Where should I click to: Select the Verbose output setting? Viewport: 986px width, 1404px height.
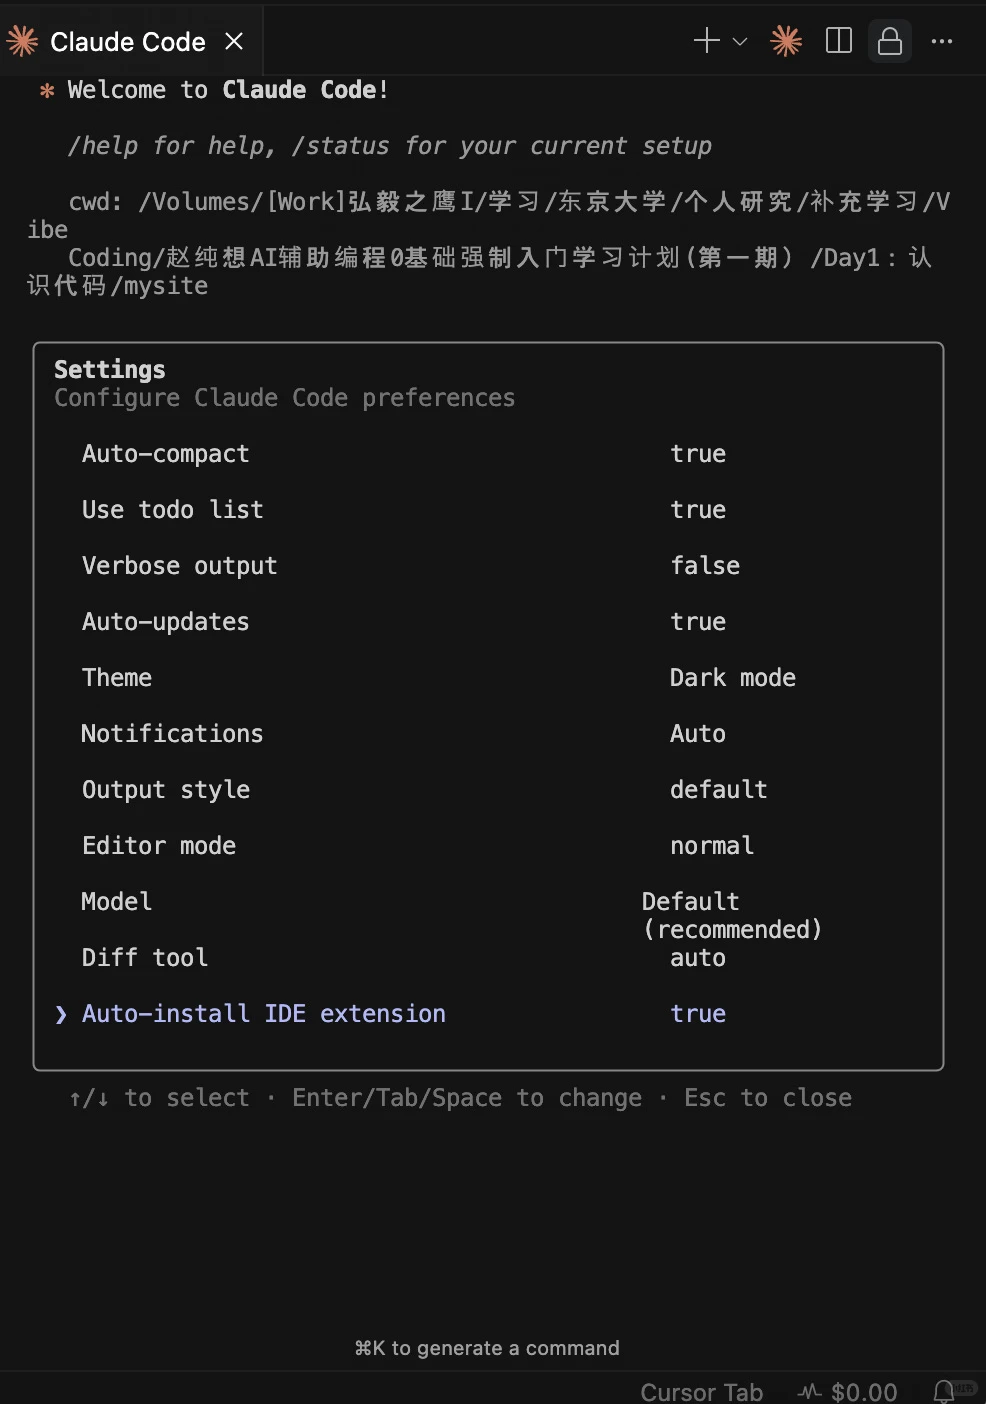coord(180,566)
